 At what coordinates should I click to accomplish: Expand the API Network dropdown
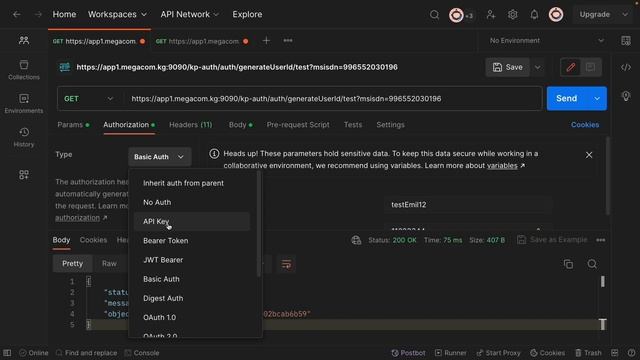click(189, 14)
